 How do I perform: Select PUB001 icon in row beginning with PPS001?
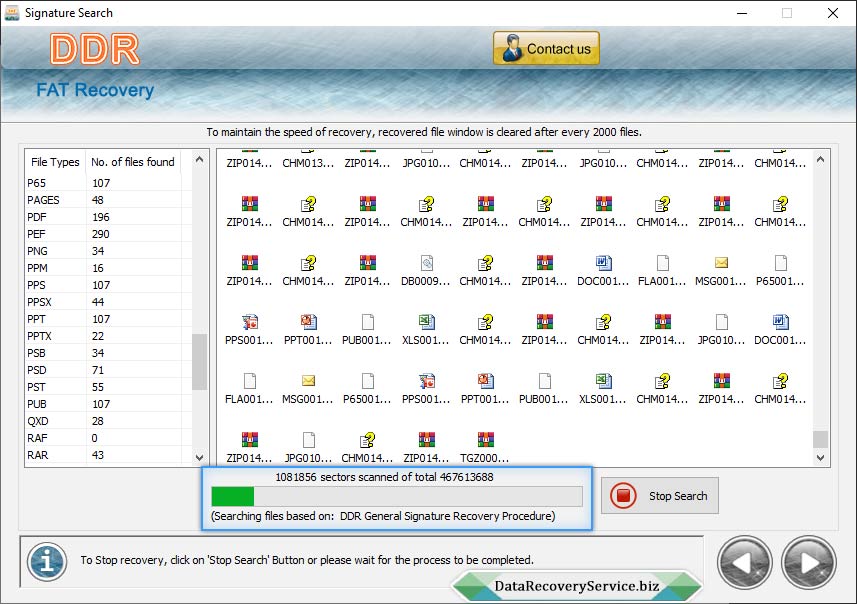pyautogui.click(x=367, y=322)
